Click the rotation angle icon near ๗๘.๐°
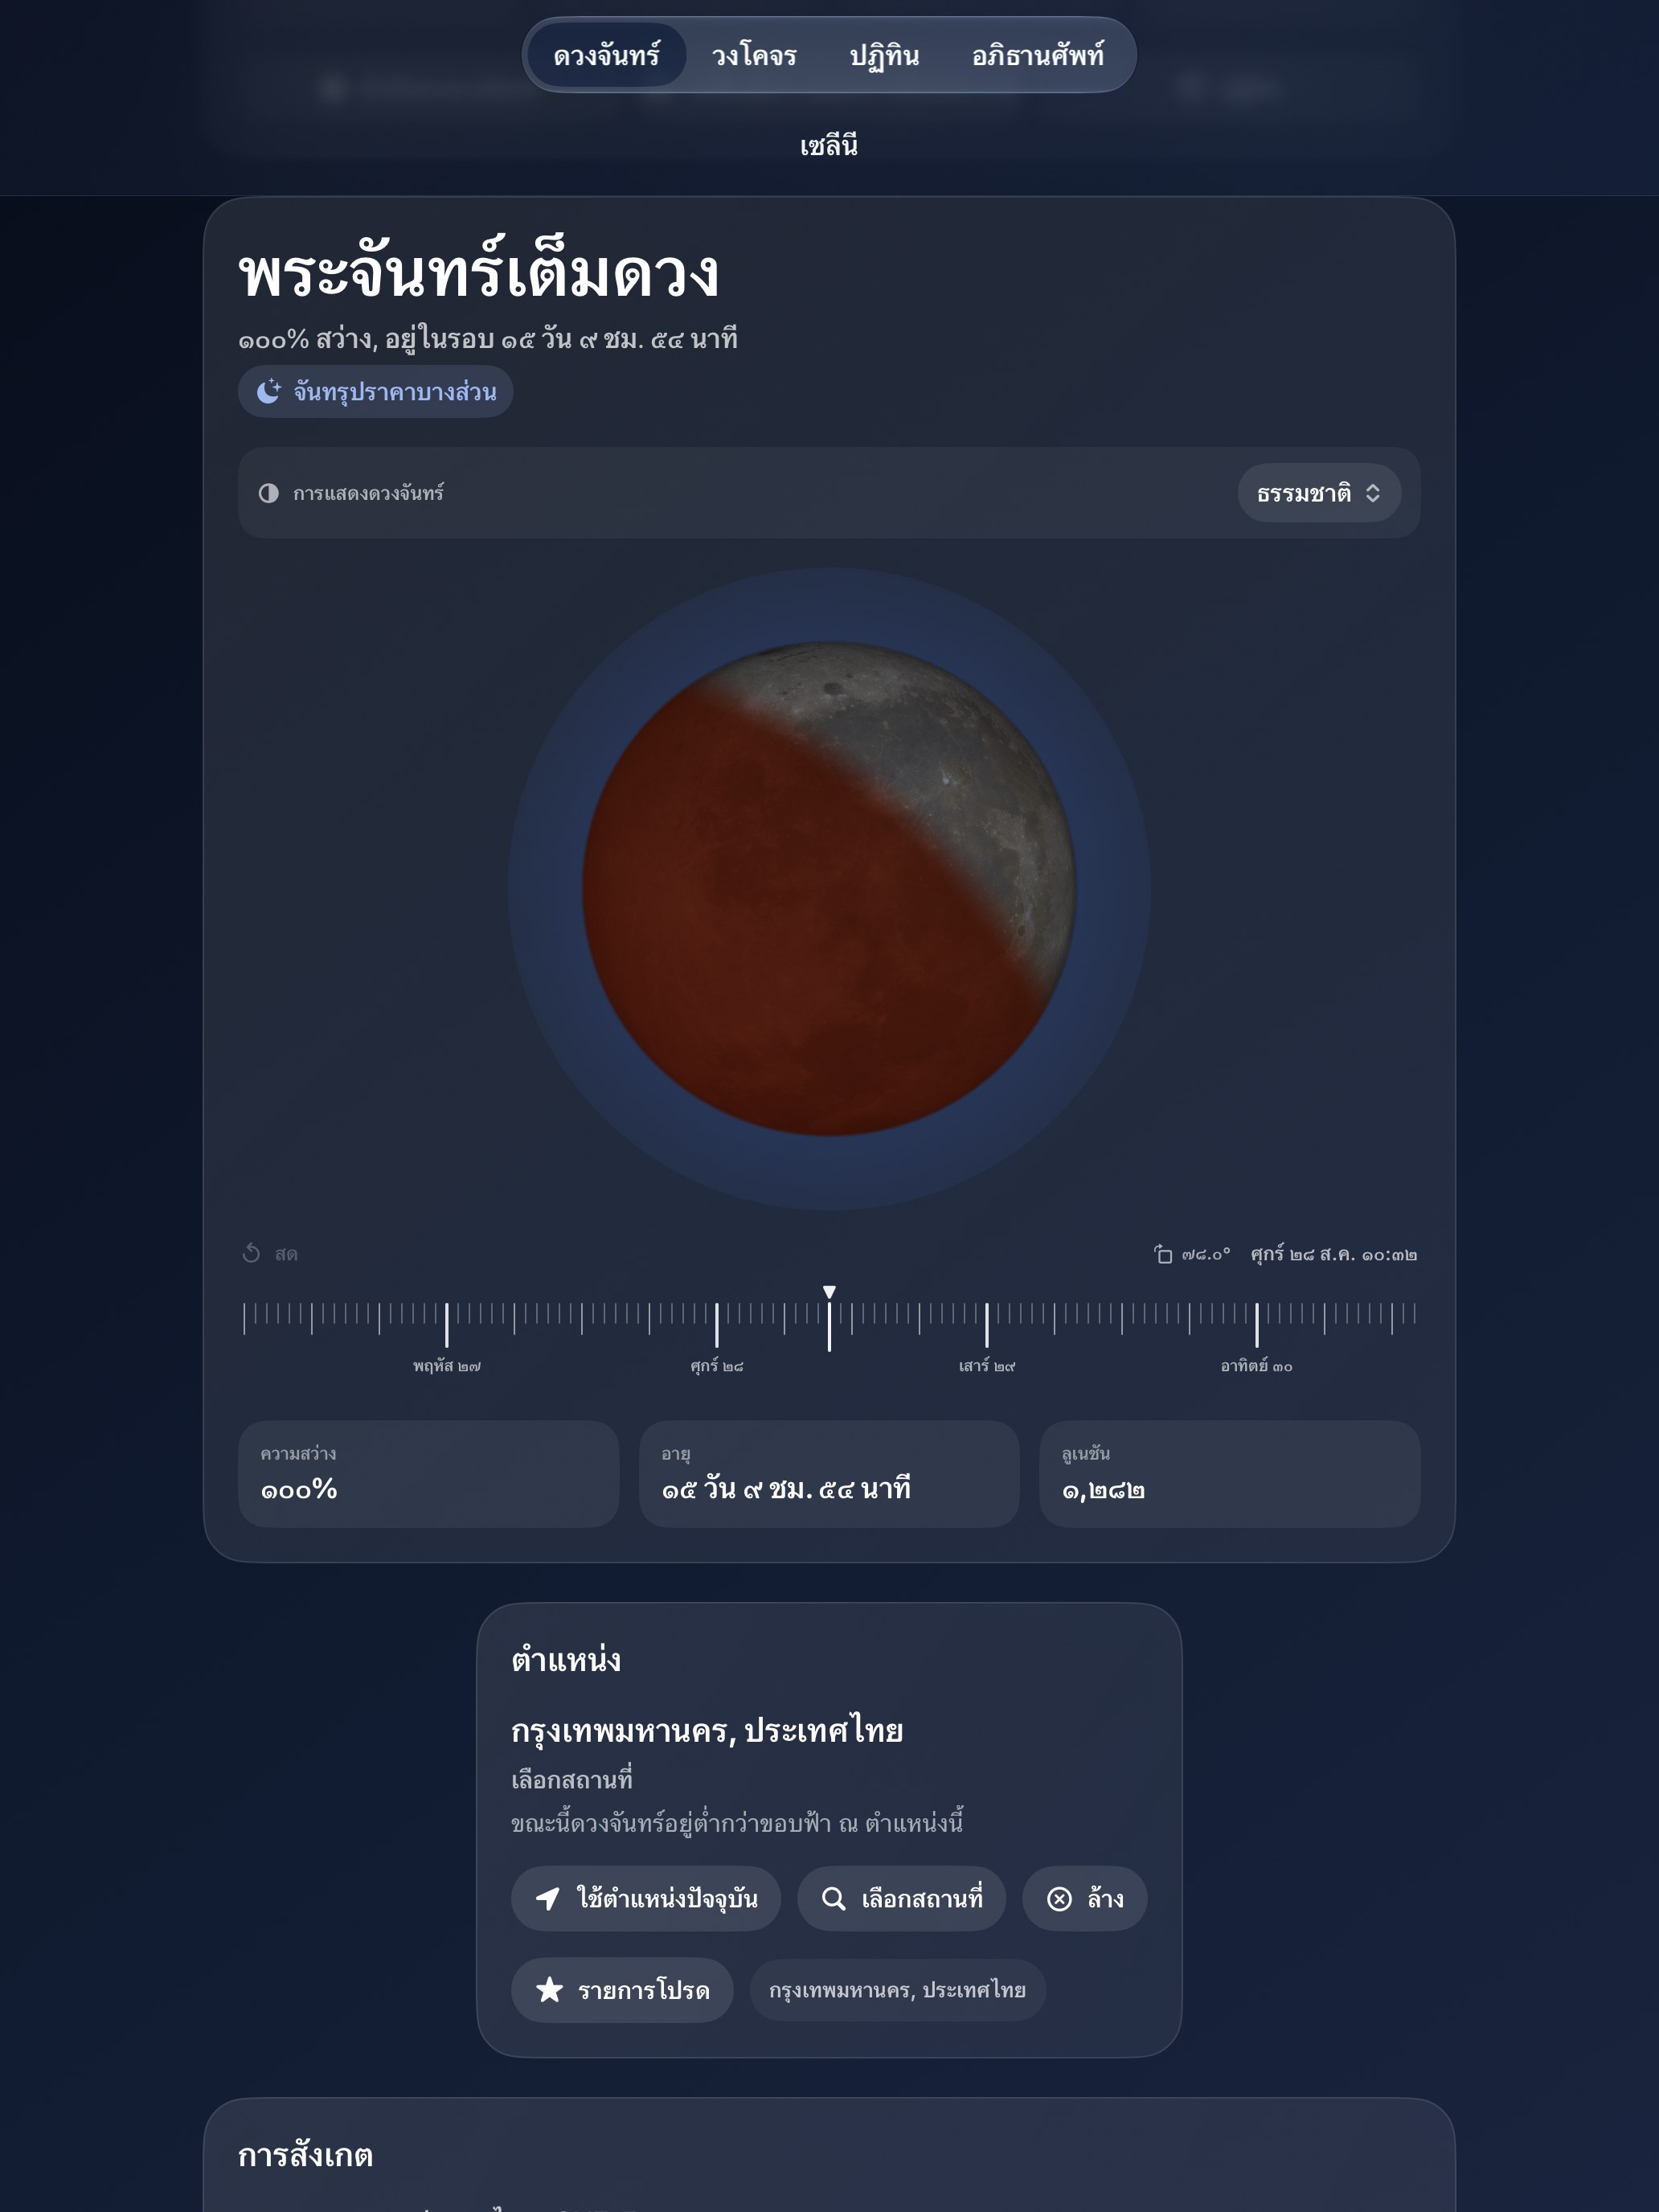Screen dimensions: 1659x2212 pyautogui.click(x=1163, y=1254)
